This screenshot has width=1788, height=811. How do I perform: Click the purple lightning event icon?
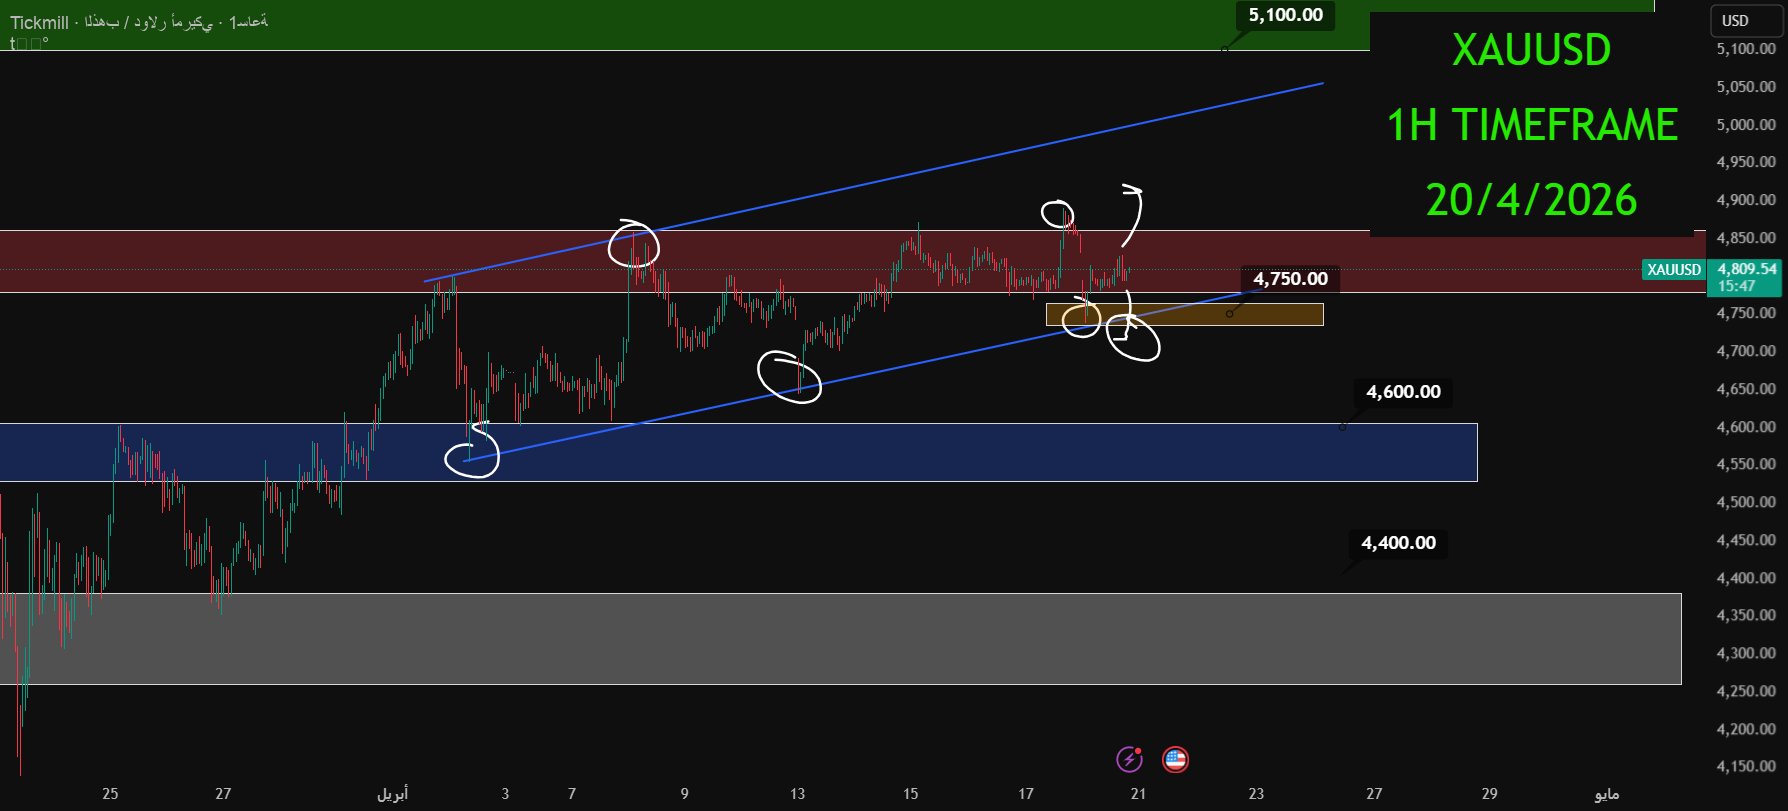tap(1129, 760)
